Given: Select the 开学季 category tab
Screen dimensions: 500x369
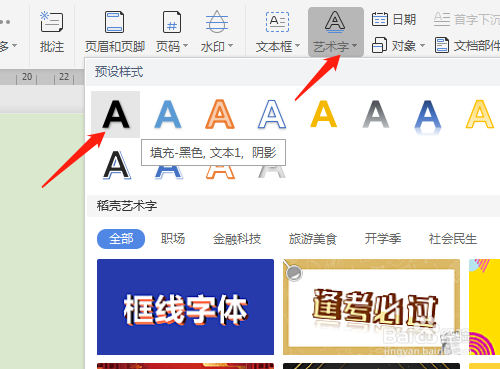Looking at the screenshot, I should [383, 239].
